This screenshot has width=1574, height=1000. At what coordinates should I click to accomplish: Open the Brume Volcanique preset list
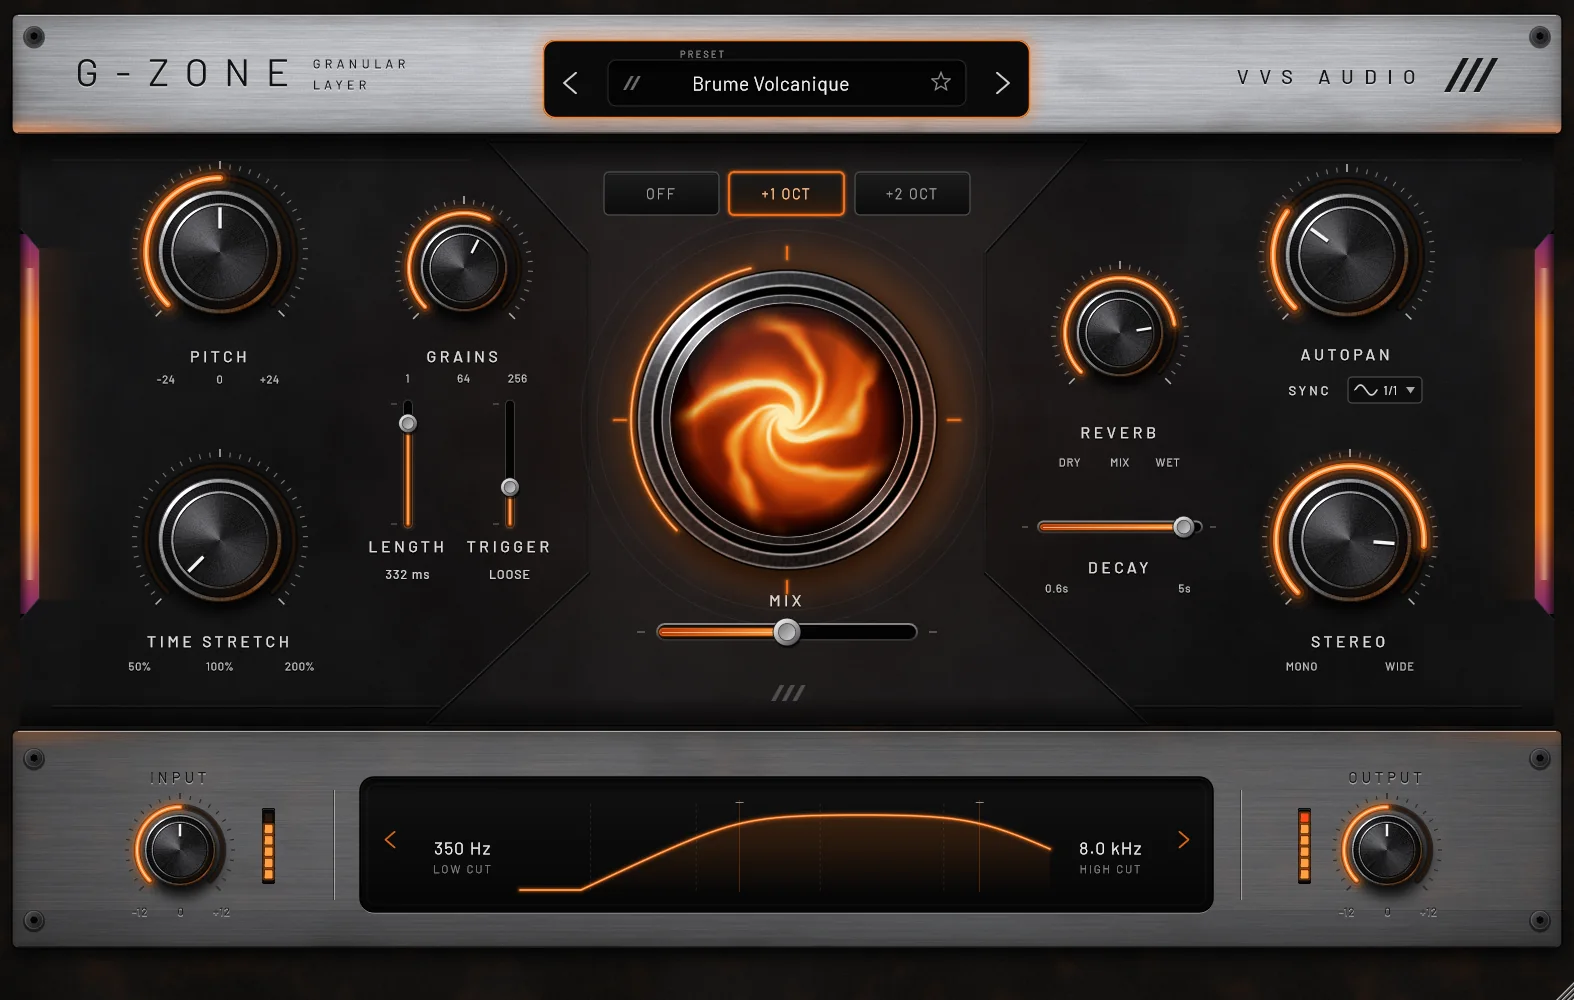click(786, 83)
